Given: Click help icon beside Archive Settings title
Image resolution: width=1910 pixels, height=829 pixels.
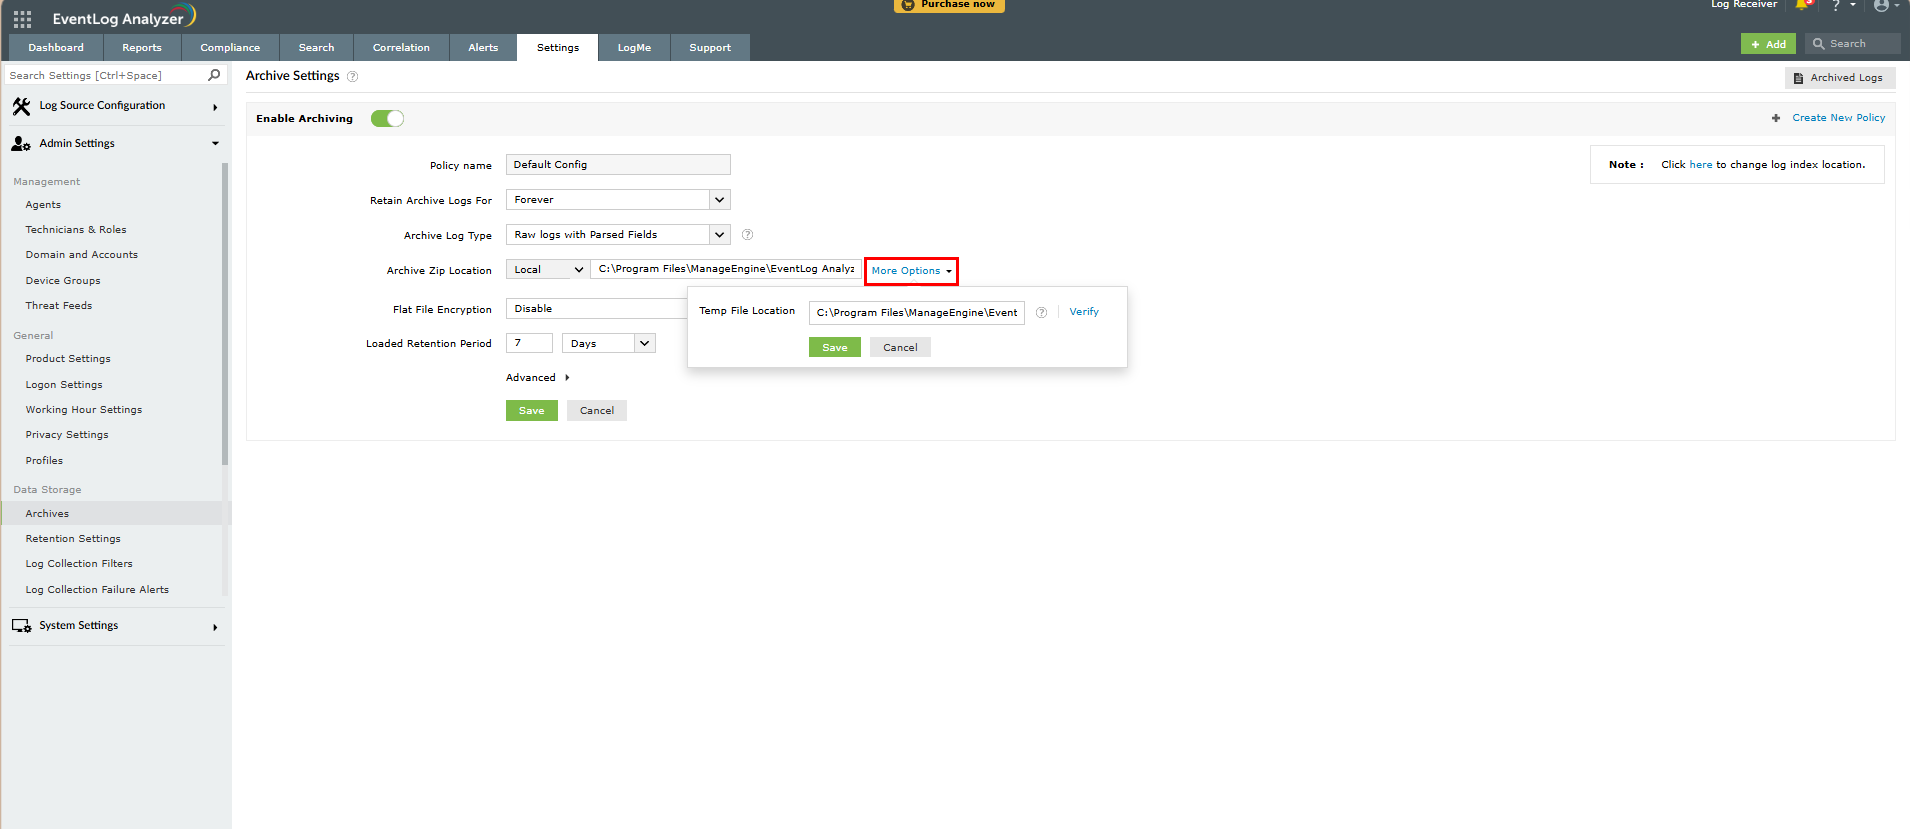Looking at the screenshot, I should (352, 76).
